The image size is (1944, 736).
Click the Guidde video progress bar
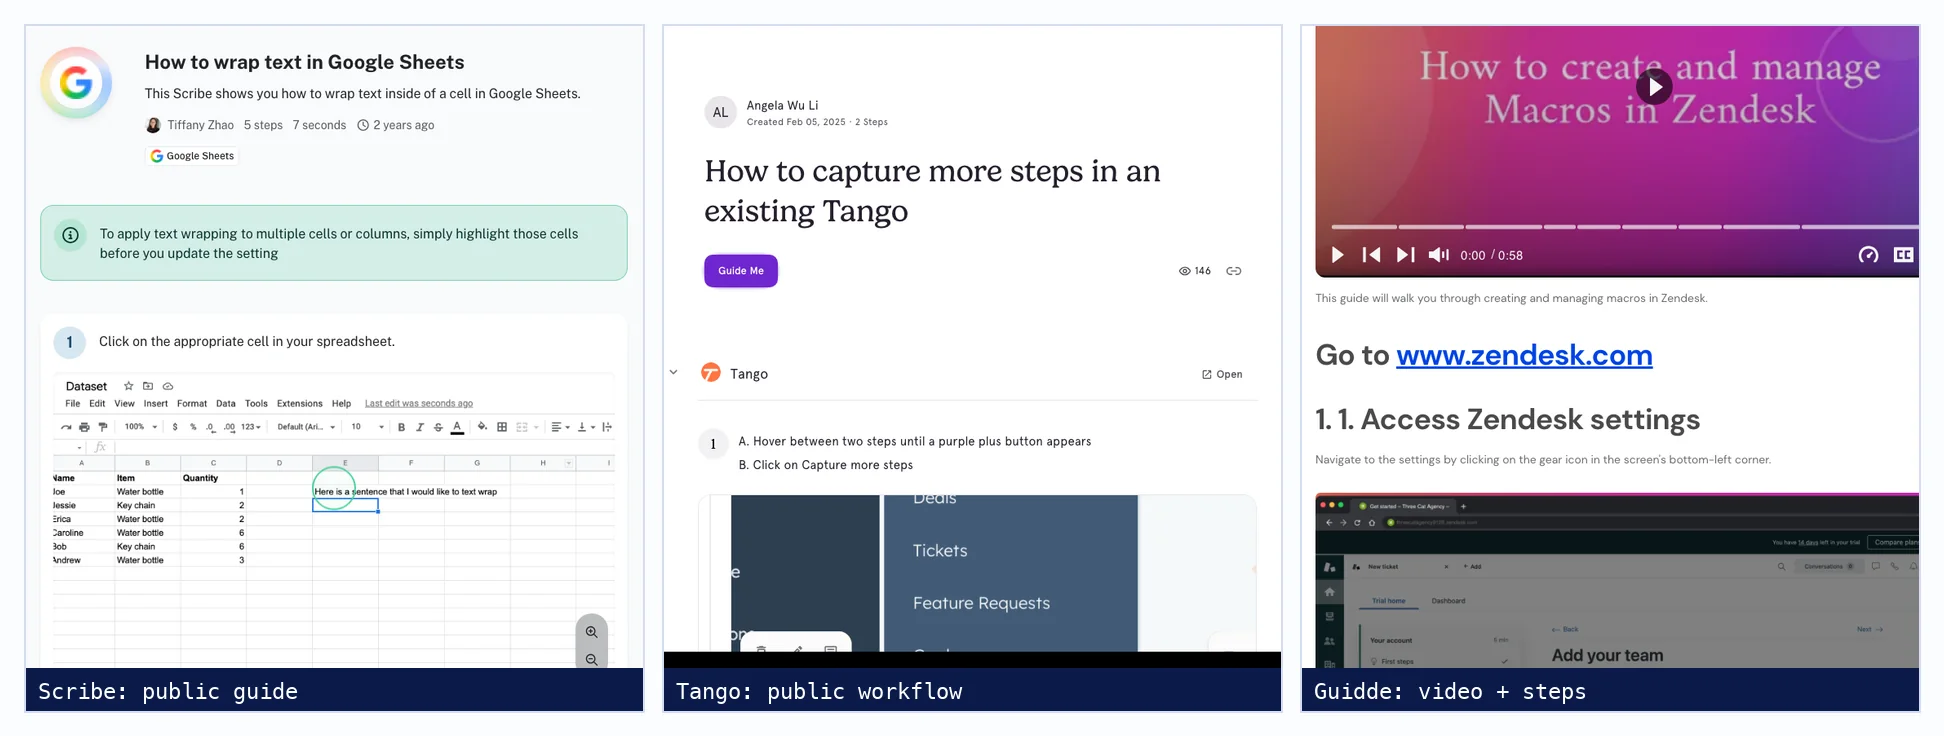(1624, 227)
